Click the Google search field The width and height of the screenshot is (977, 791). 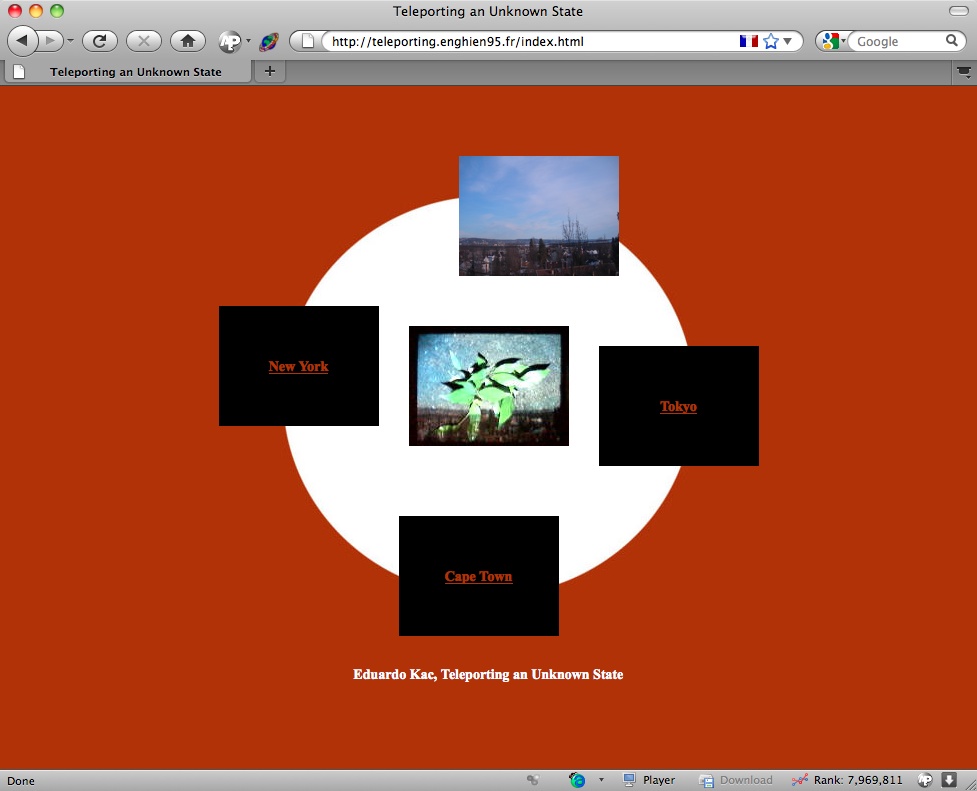coord(896,41)
